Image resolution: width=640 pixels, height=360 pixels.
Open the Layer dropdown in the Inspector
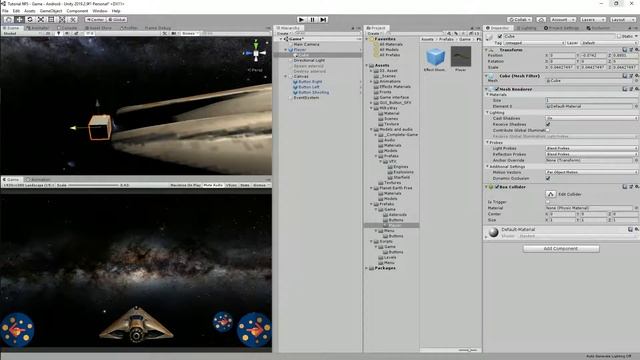point(608,43)
